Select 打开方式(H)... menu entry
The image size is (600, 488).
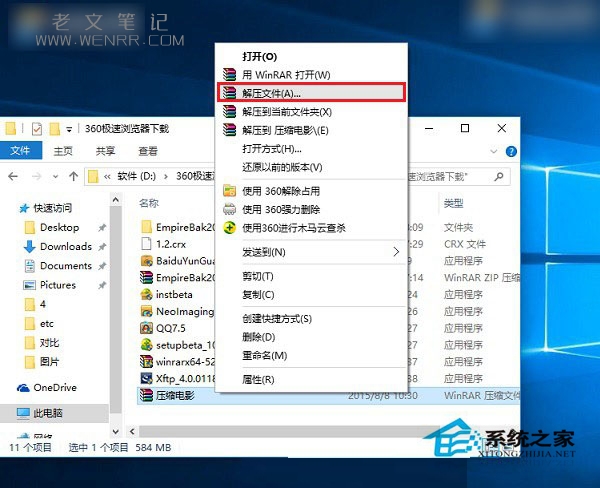coord(272,149)
